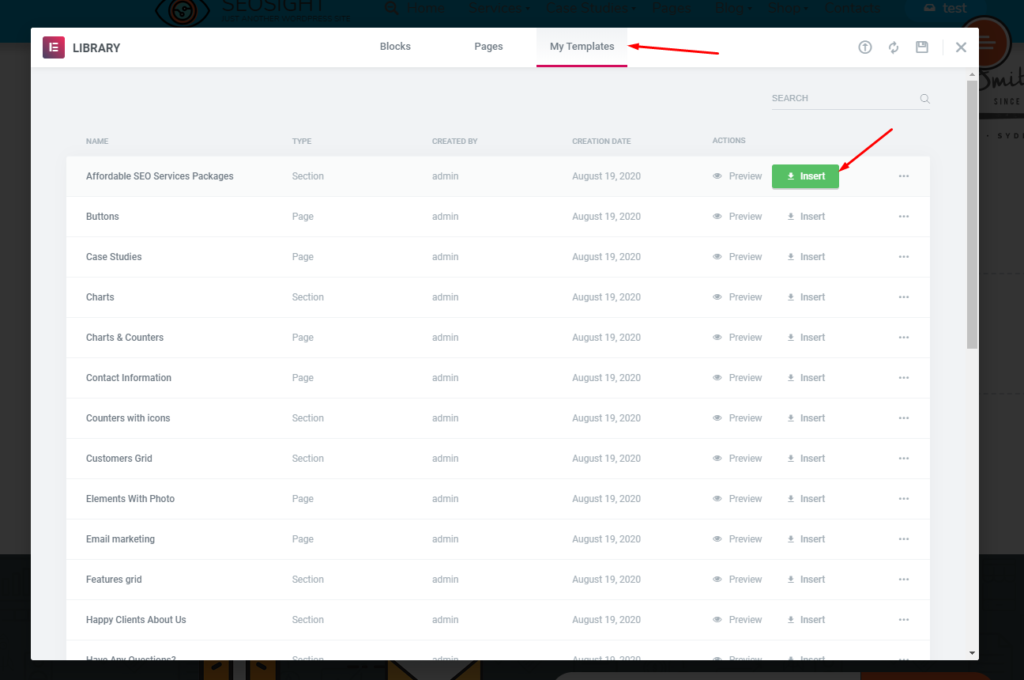Open more options for Elements With Photo row
The image size is (1024, 680).
pyautogui.click(x=904, y=499)
